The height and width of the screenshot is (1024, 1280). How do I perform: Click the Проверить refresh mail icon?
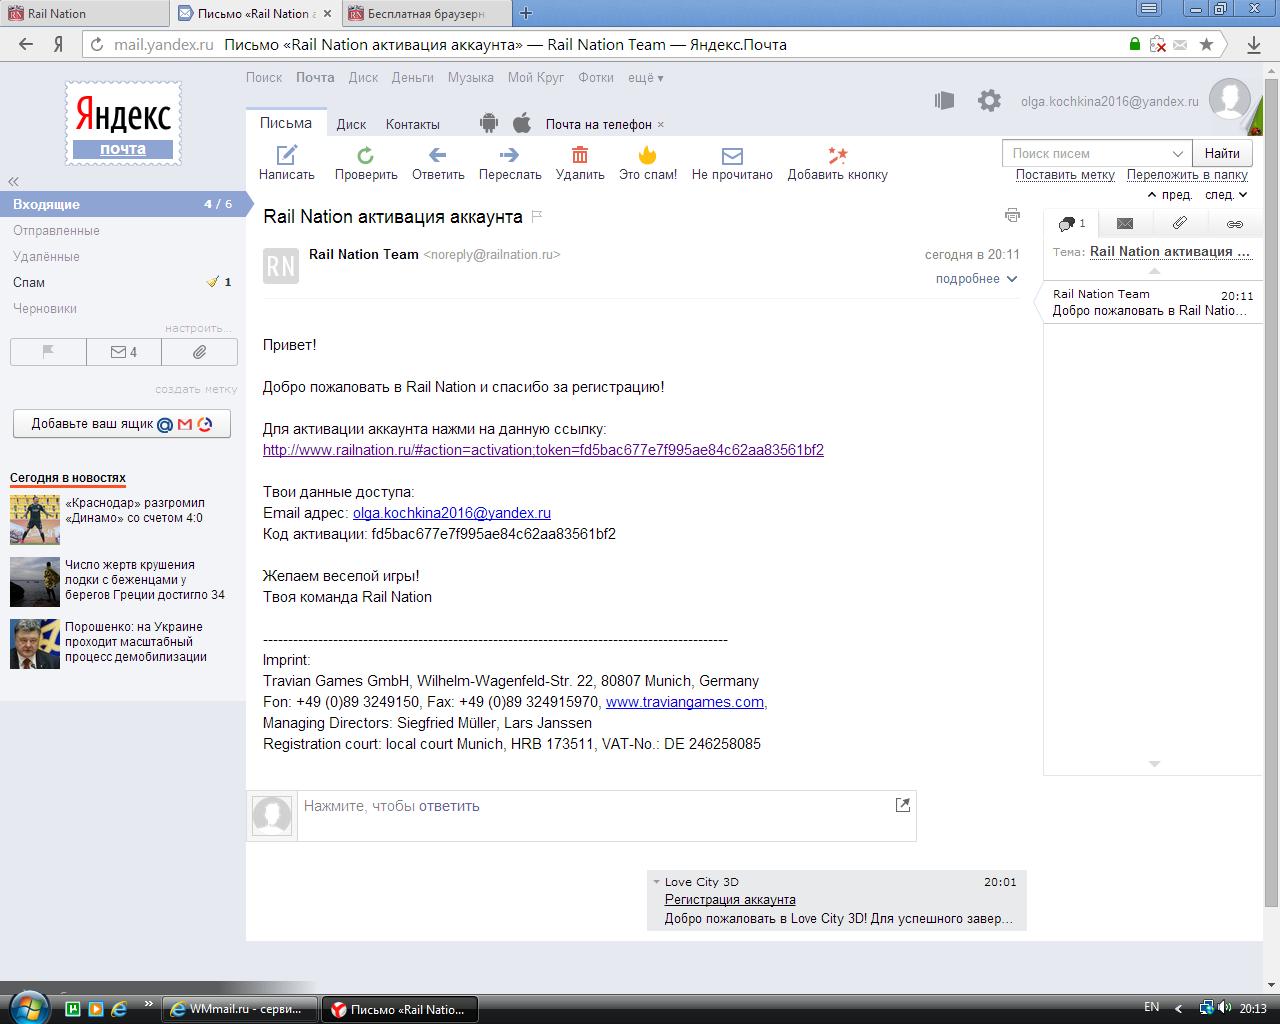pyautogui.click(x=366, y=154)
